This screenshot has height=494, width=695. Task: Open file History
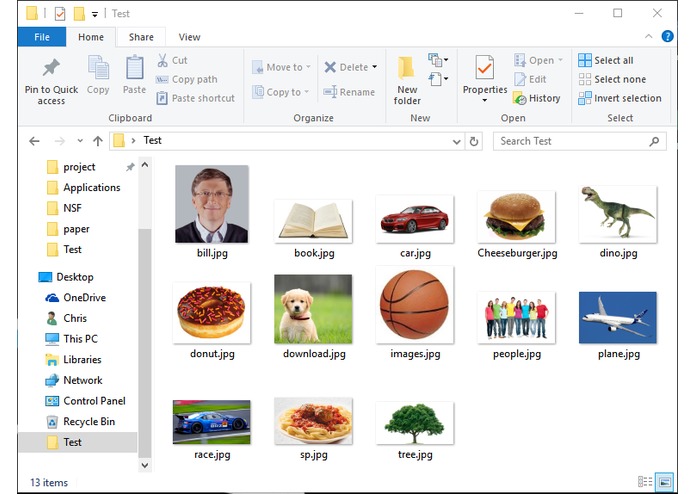537,98
